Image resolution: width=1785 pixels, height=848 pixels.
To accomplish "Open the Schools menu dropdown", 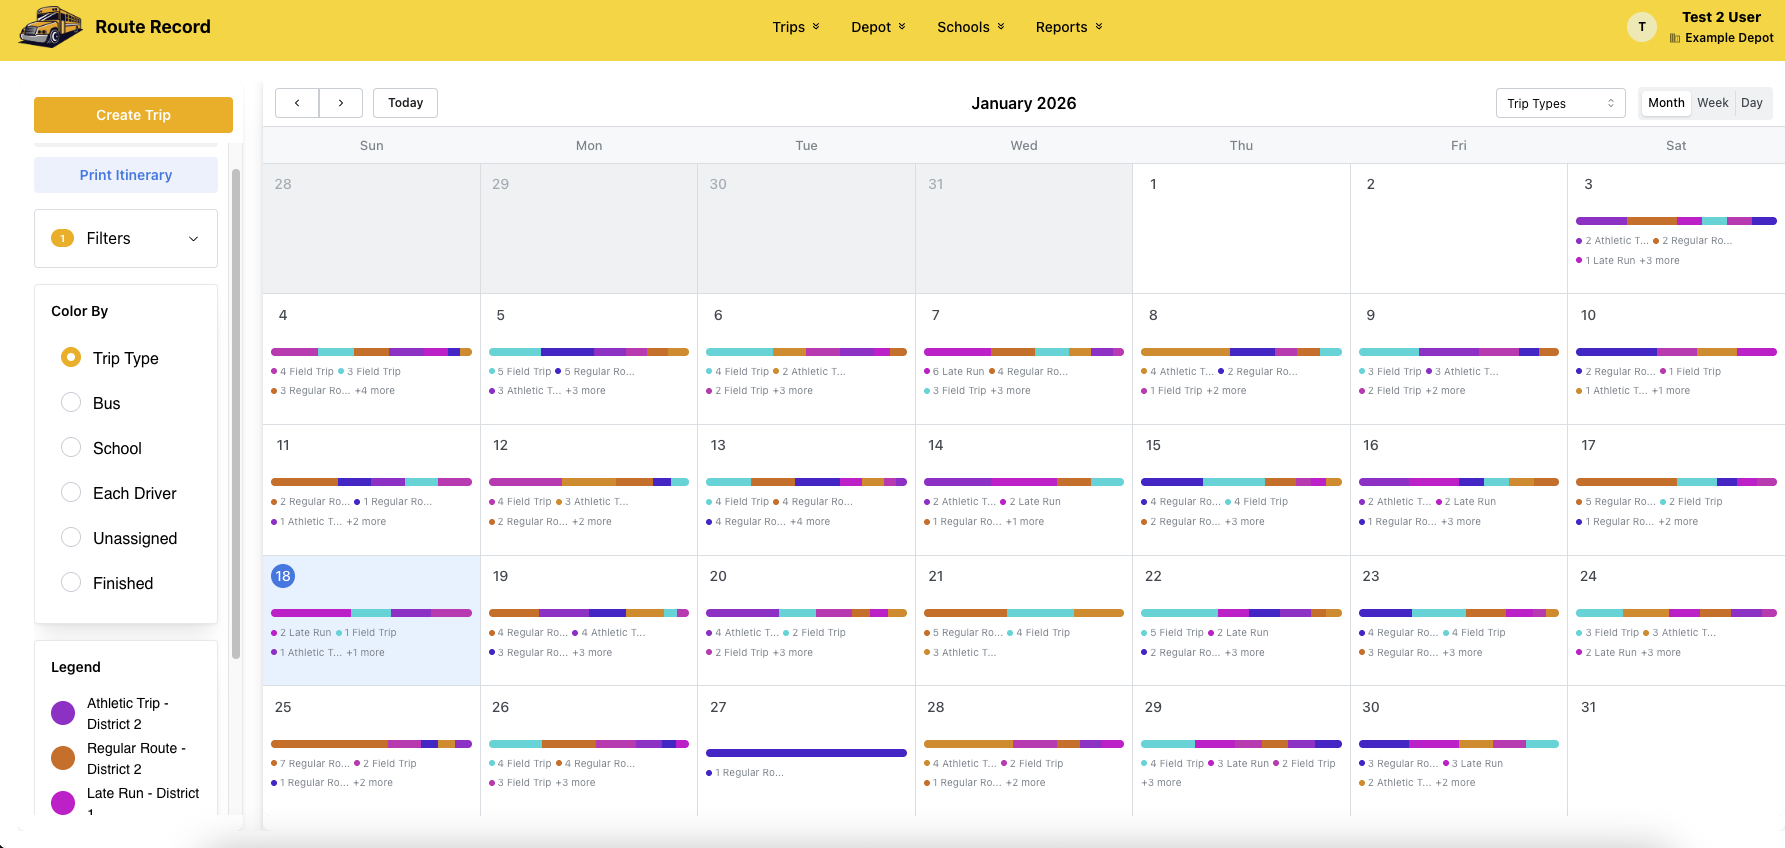I will click(x=971, y=27).
